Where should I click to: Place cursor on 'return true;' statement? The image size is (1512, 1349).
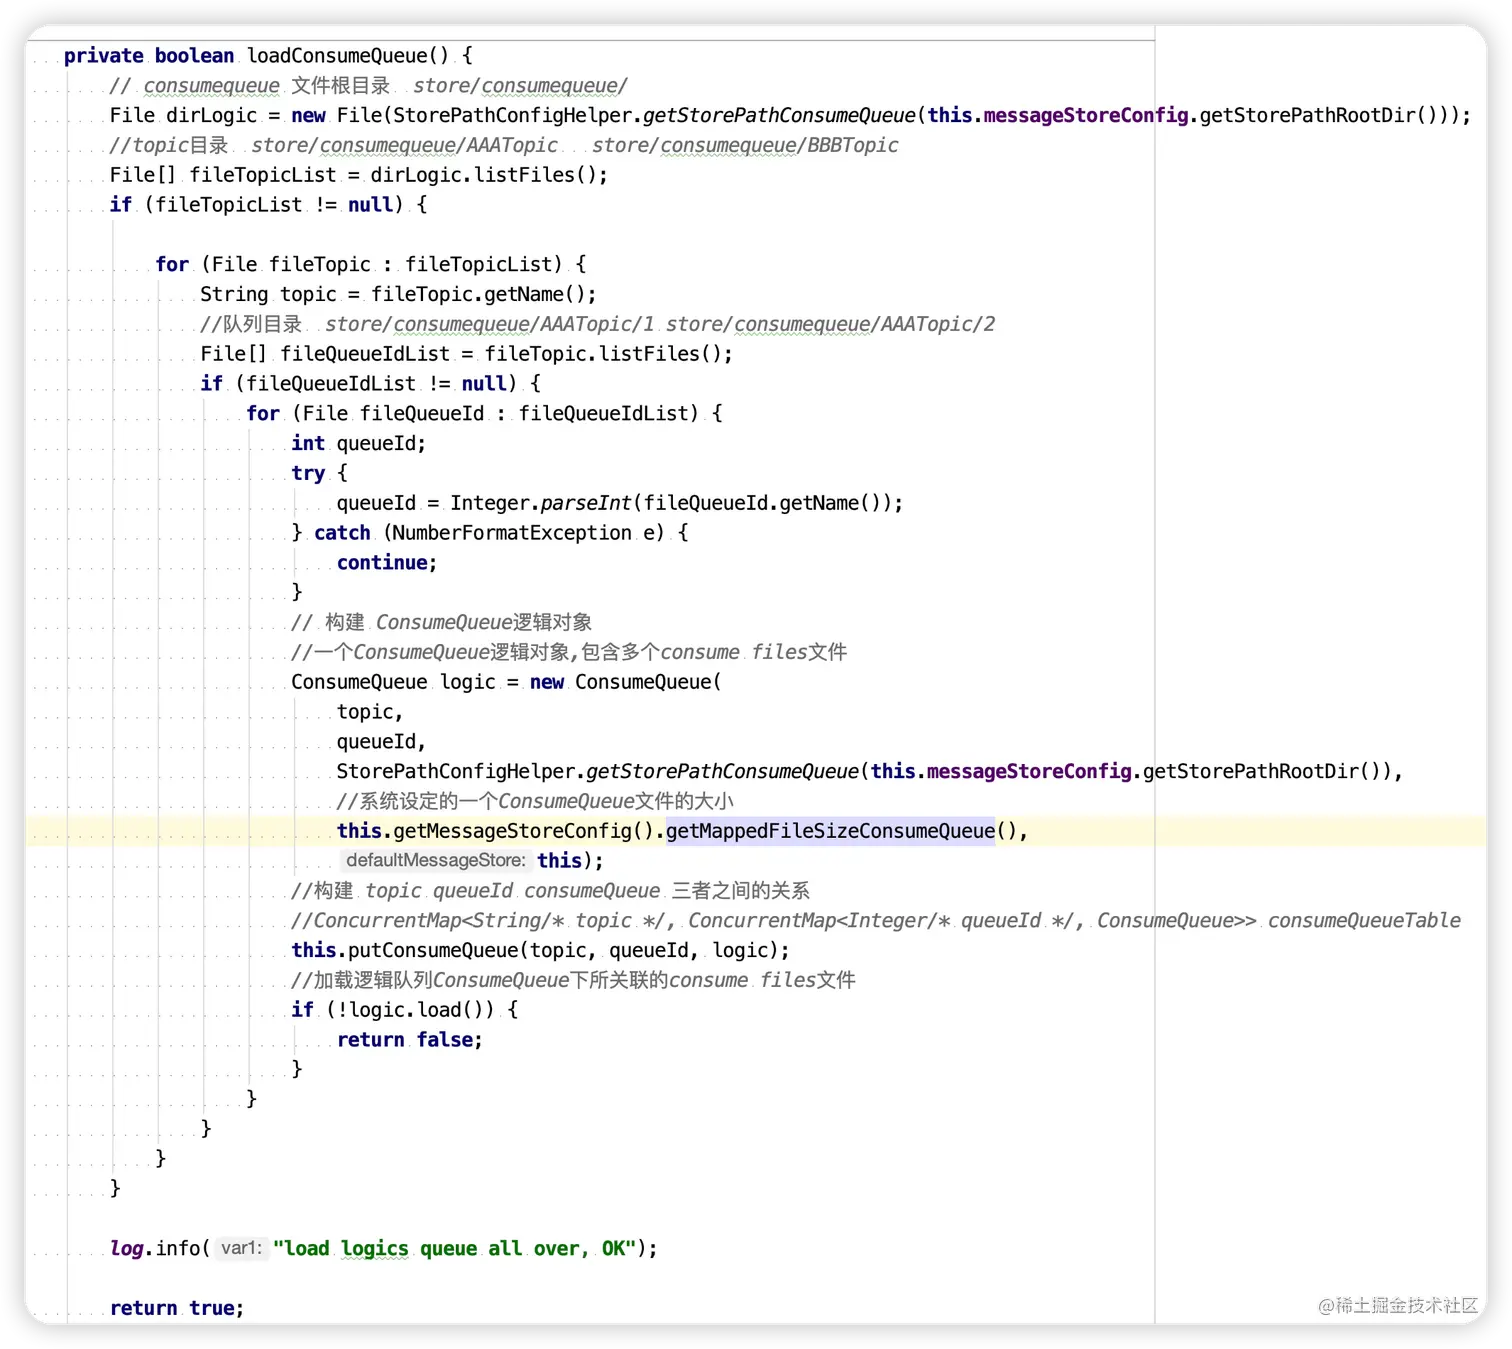tap(177, 1308)
